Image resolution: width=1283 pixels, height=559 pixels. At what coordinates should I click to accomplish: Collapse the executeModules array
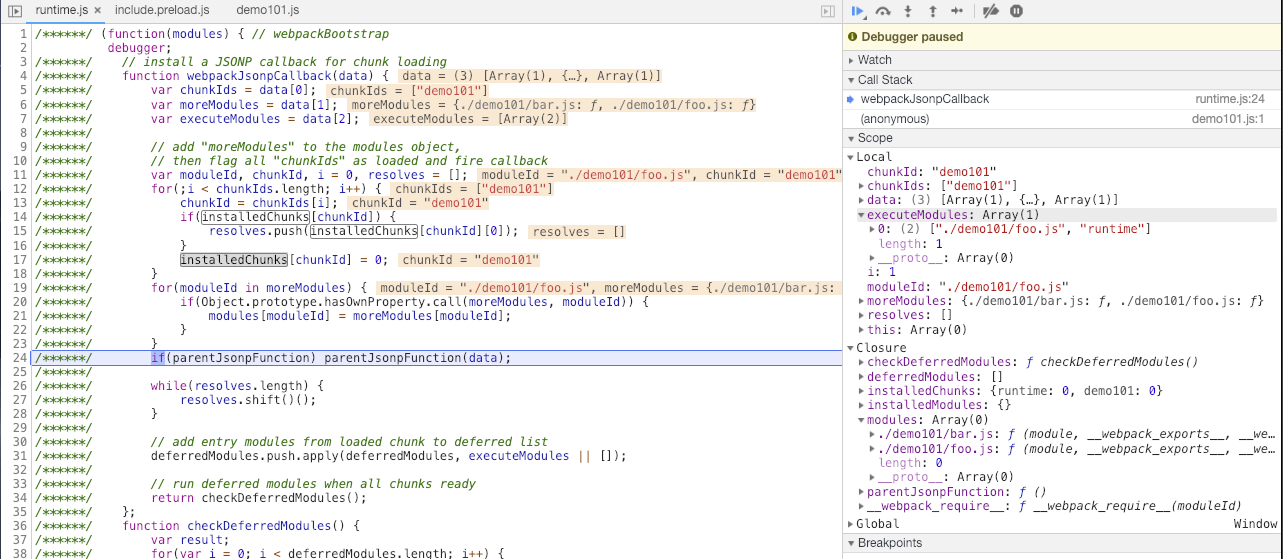click(x=862, y=215)
